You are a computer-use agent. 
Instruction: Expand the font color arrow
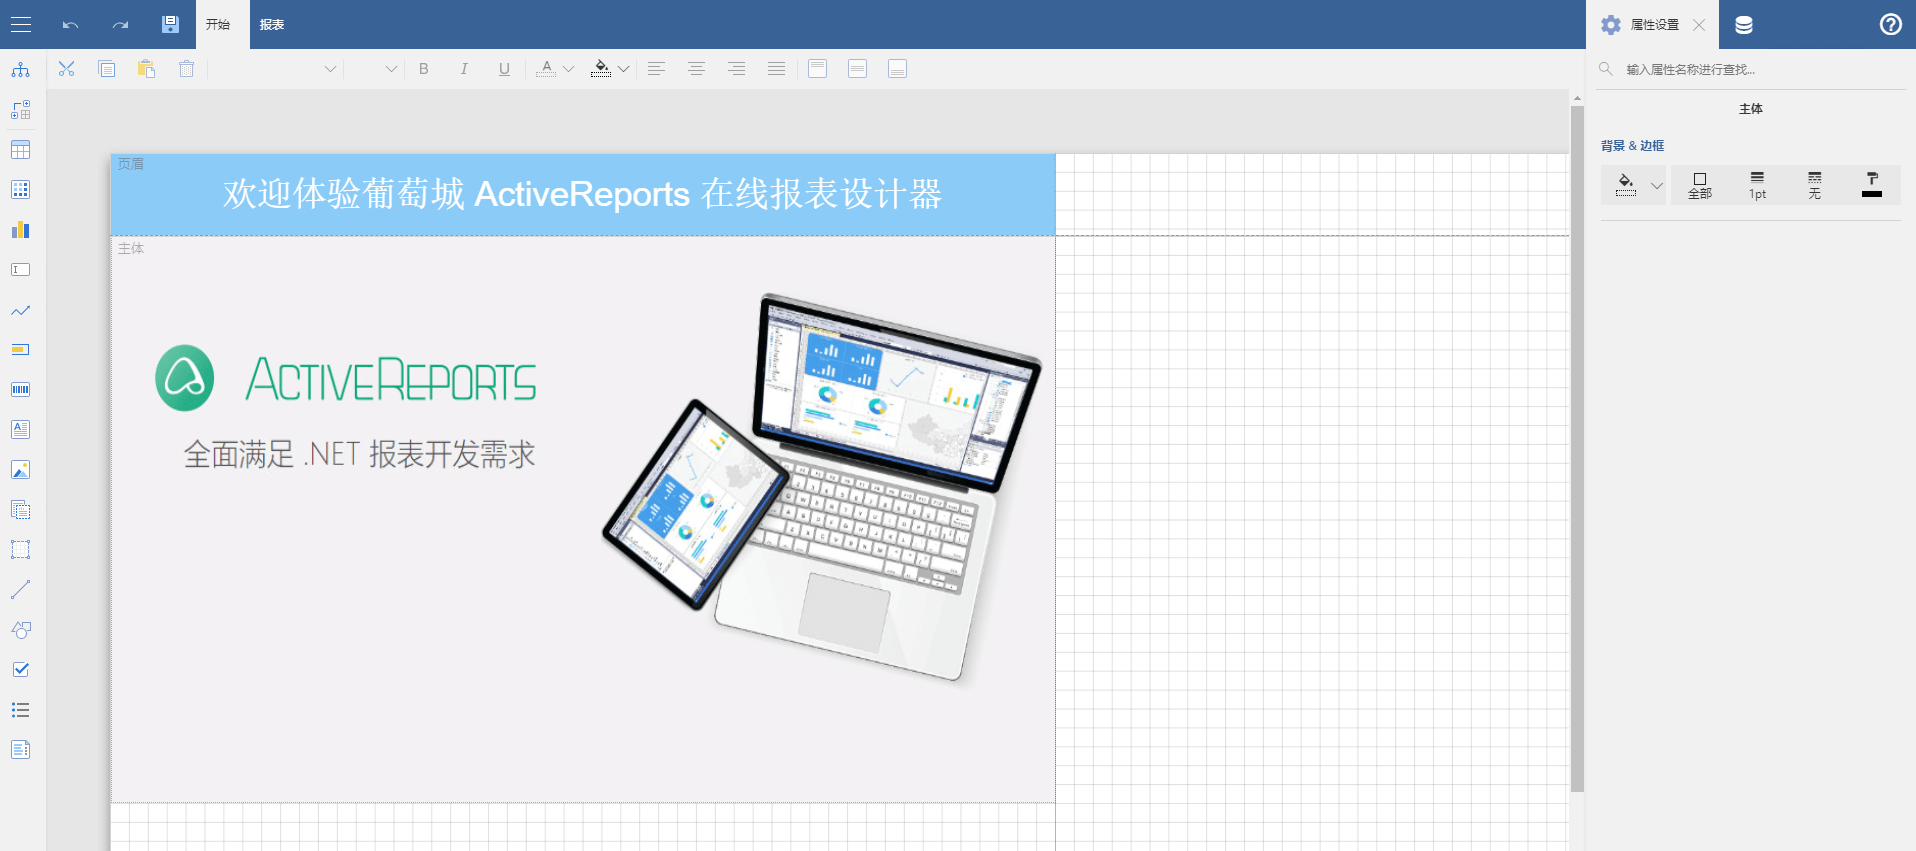568,69
